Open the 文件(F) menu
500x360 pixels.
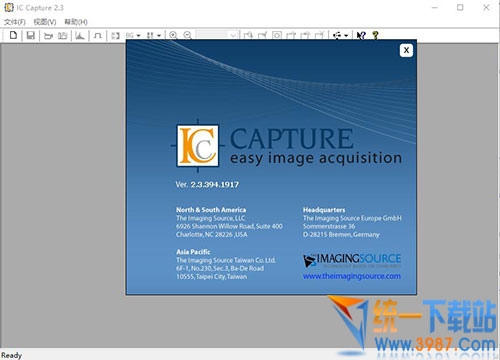15,22
